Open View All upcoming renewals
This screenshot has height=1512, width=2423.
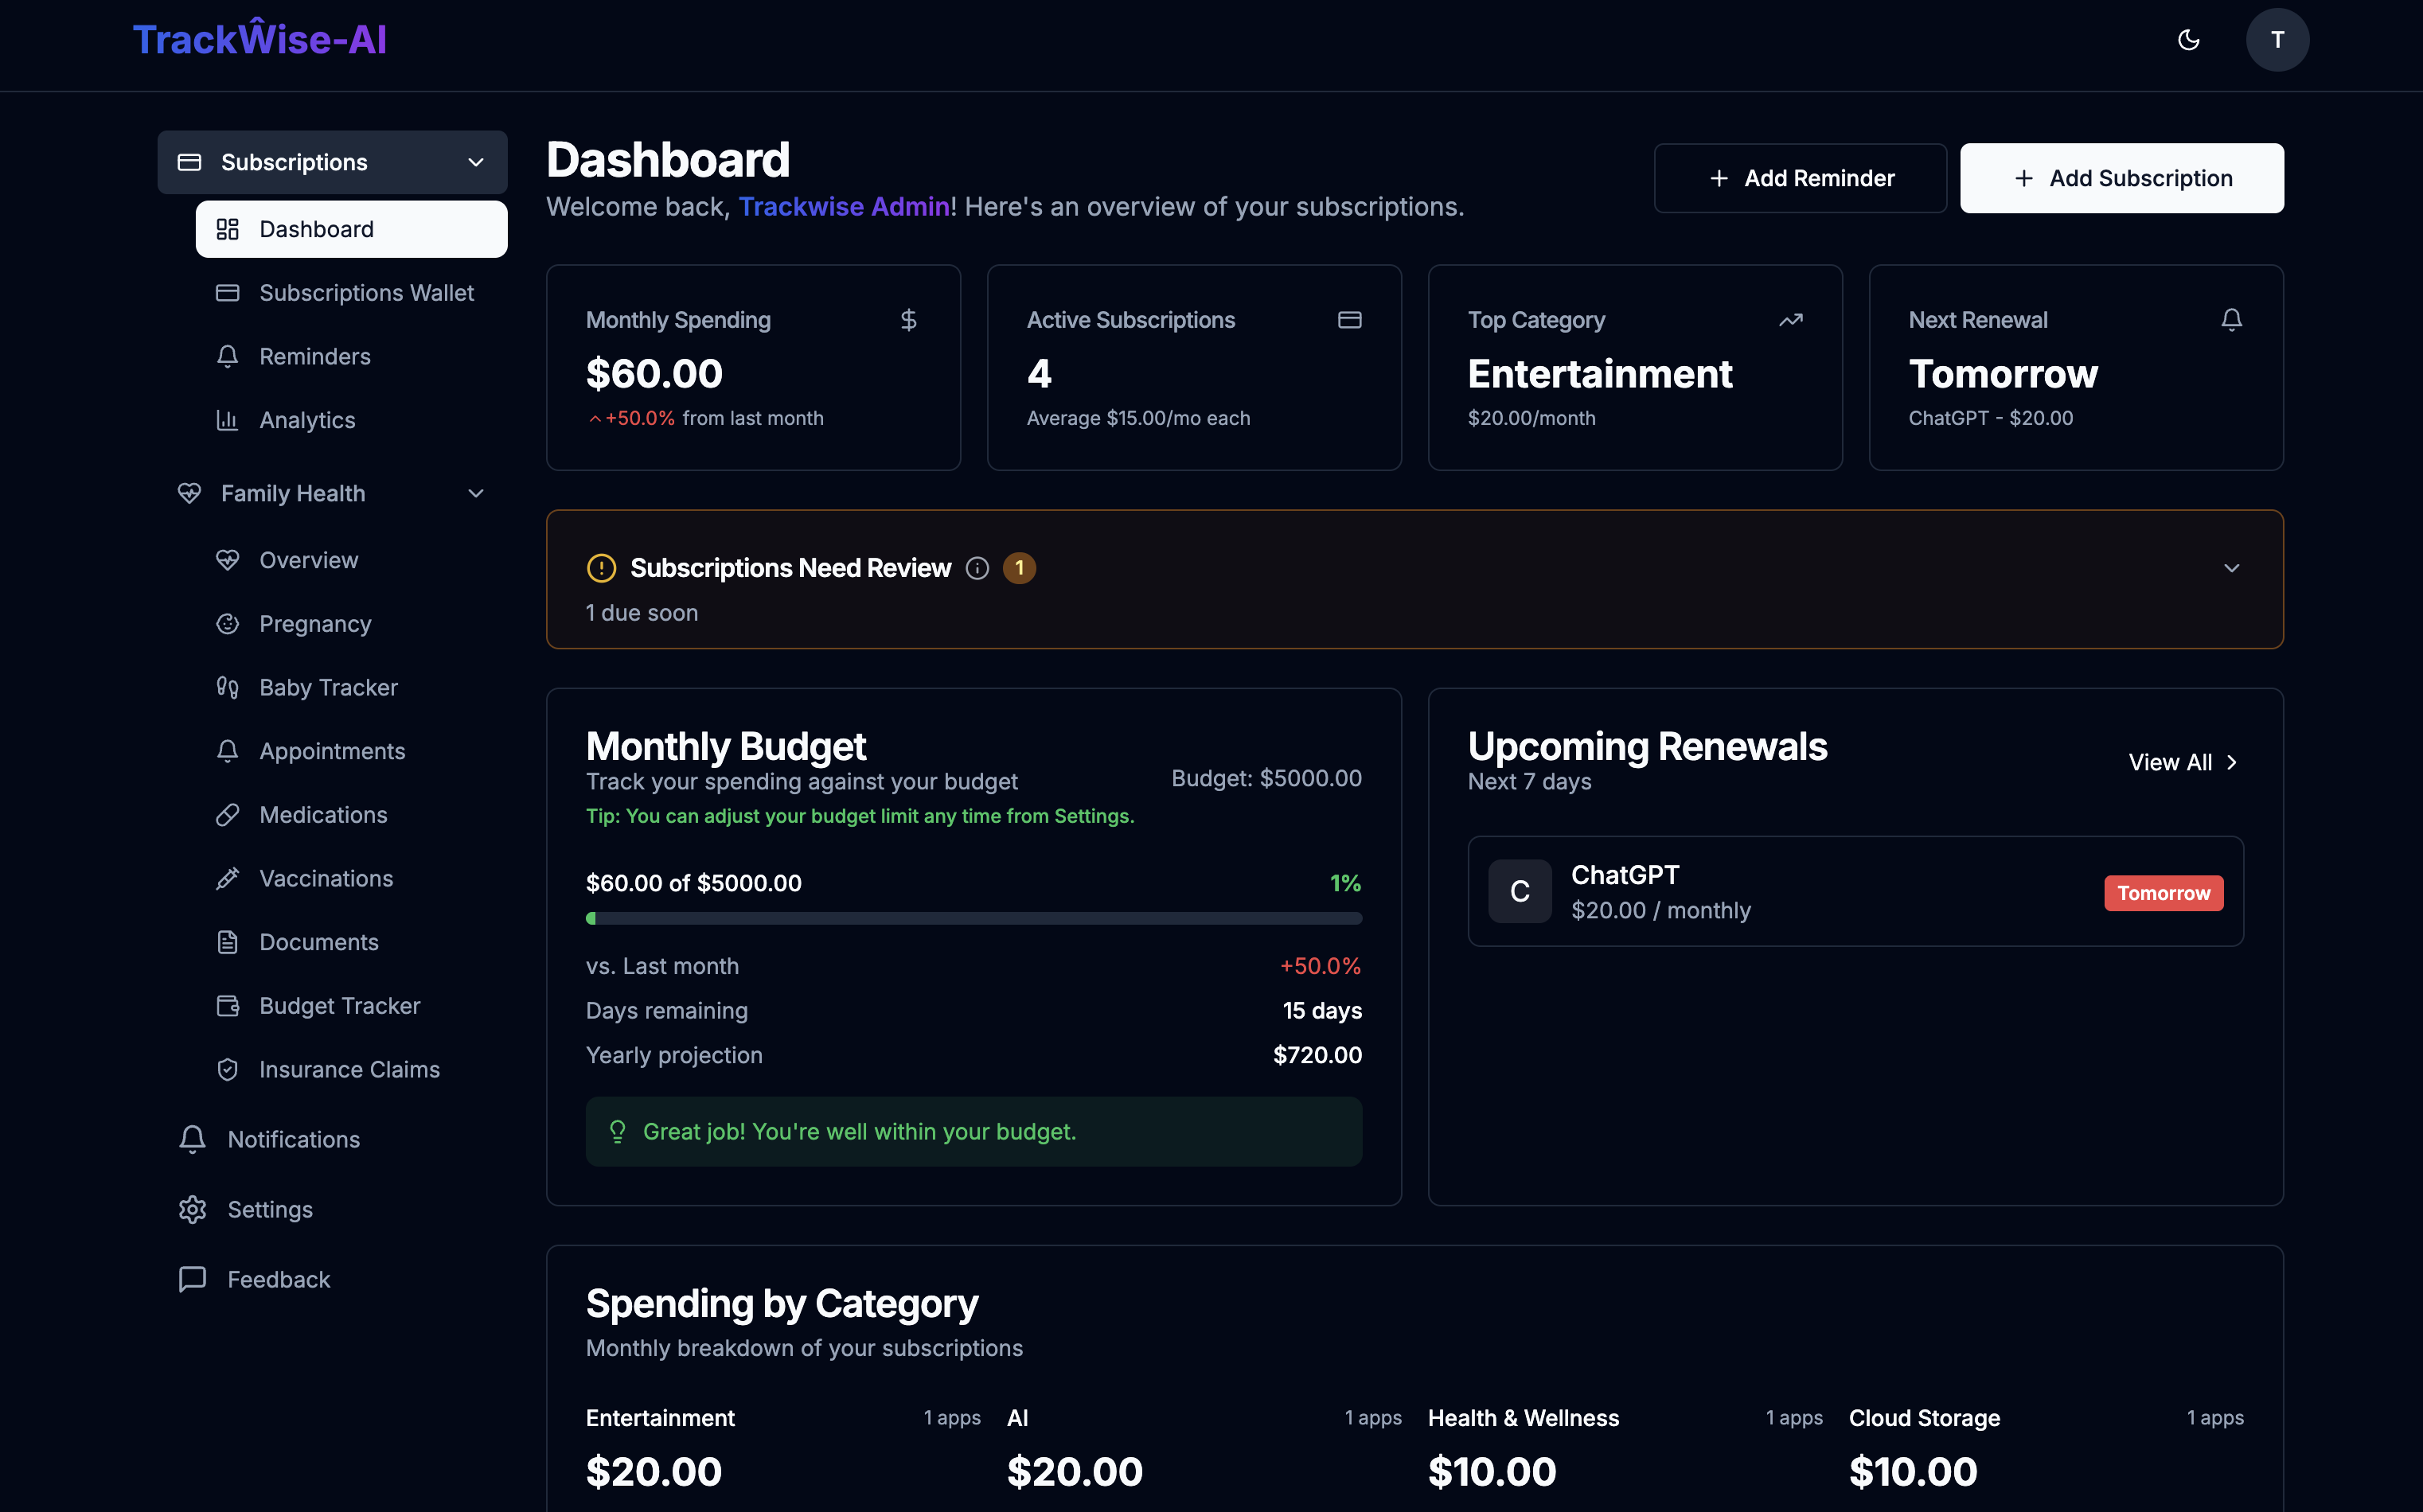(2181, 762)
